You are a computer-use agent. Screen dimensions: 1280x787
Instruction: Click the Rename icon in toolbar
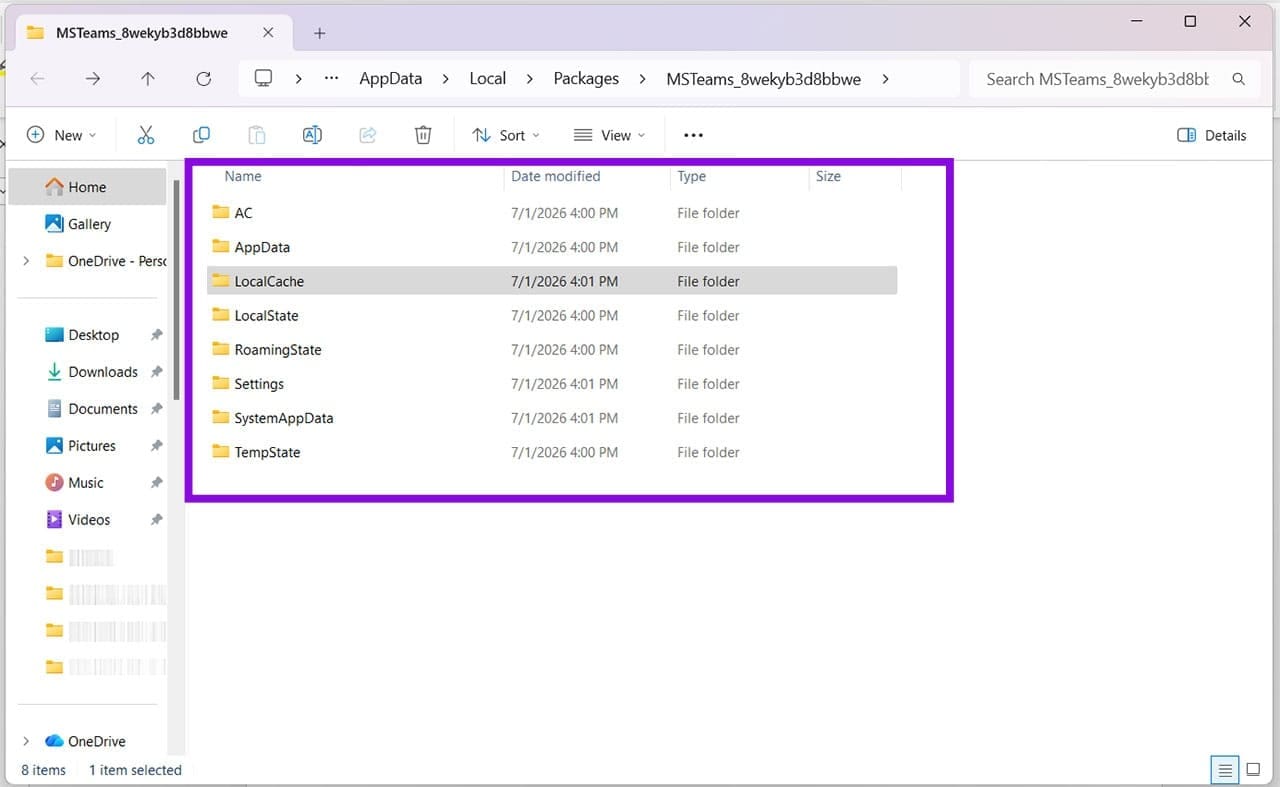[312, 135]
